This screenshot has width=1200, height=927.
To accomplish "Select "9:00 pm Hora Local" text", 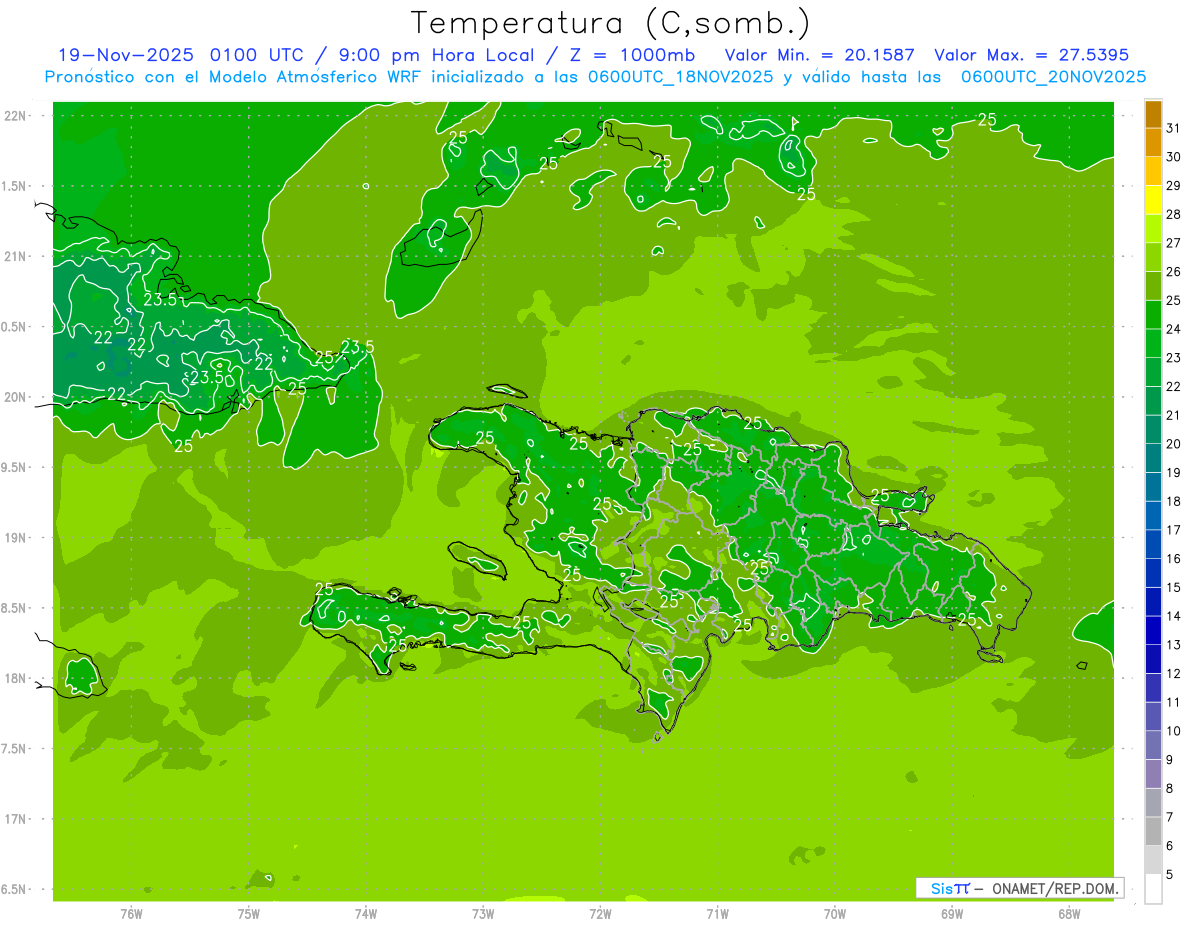I will click(x=437, y=55).
